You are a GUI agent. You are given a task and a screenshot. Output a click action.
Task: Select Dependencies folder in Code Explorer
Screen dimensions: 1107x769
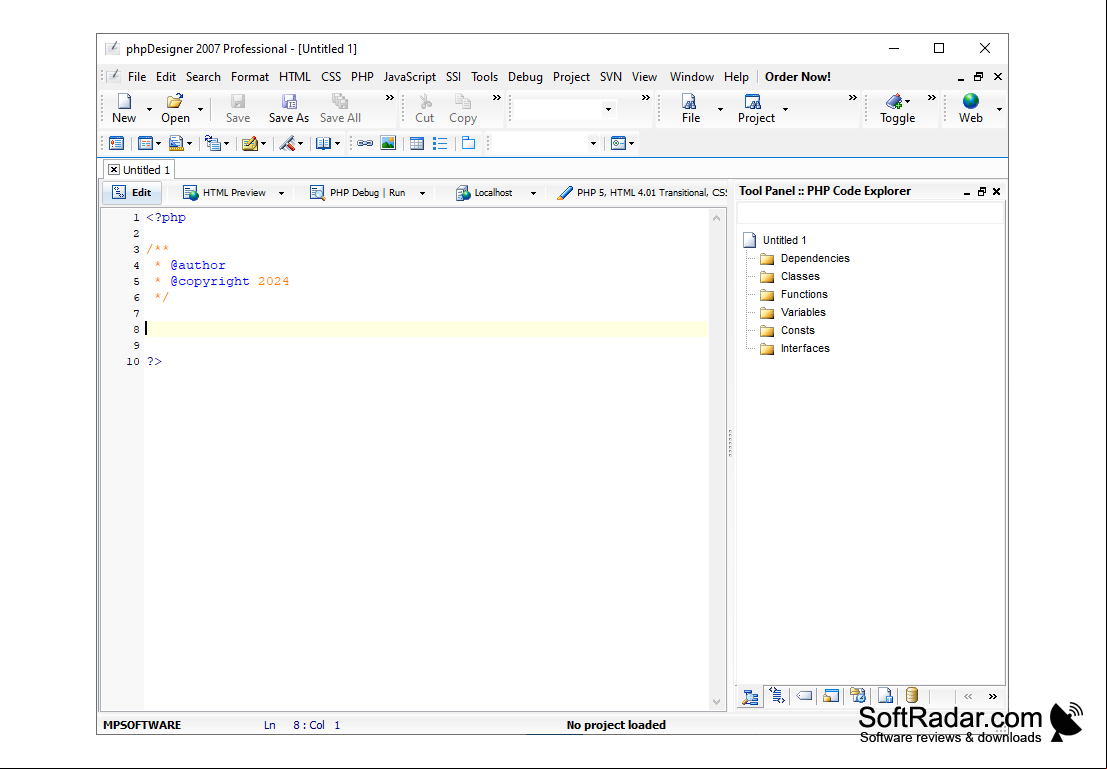pyautogui.click(x=815, y=258)
